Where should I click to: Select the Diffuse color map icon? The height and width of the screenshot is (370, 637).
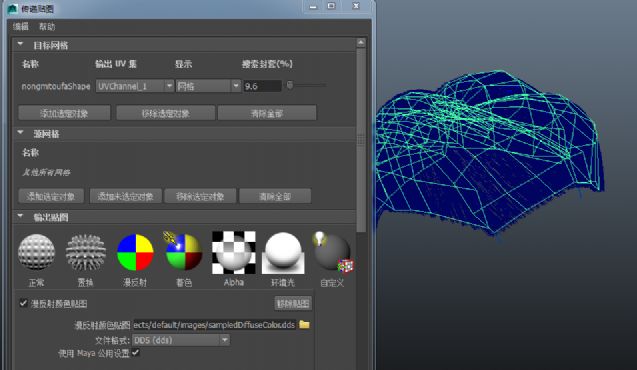click(135, 252)
